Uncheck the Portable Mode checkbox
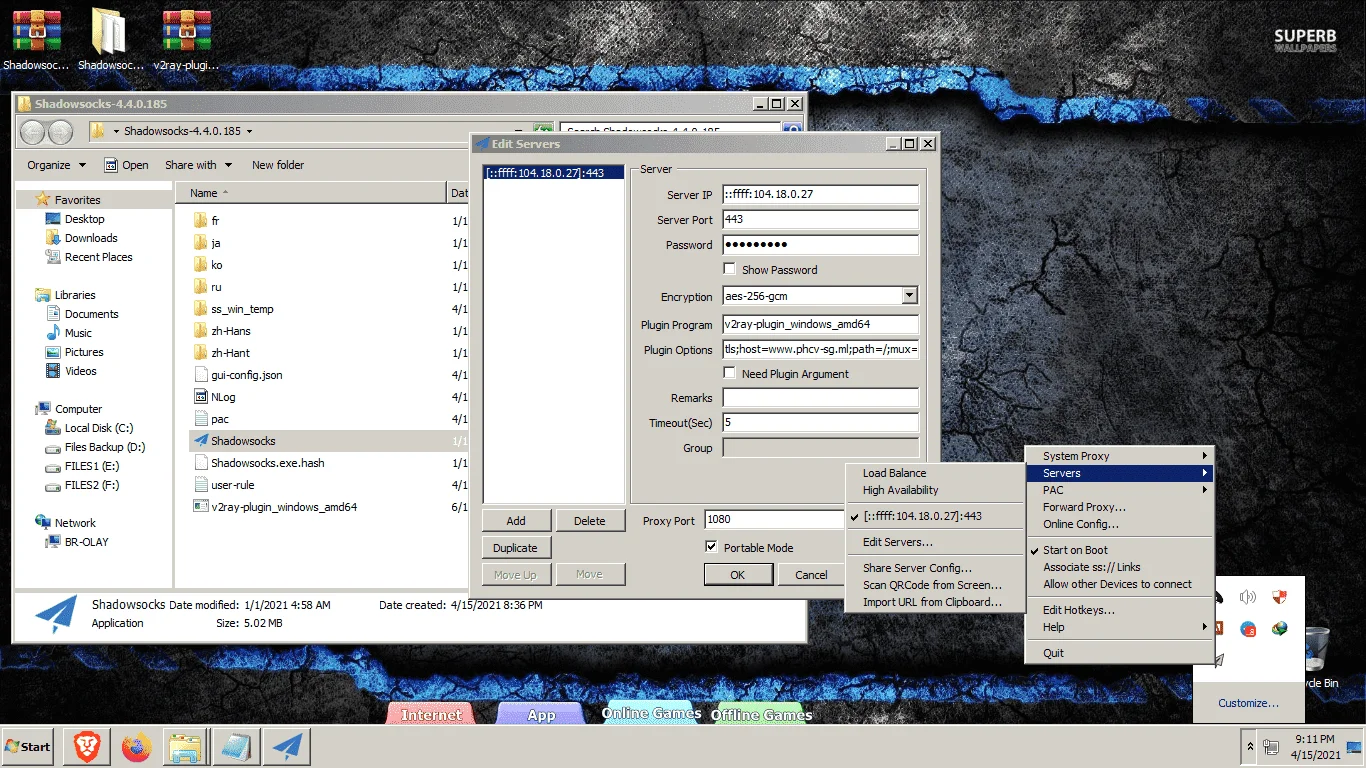Screen dimensions: 1366x768 711,547
